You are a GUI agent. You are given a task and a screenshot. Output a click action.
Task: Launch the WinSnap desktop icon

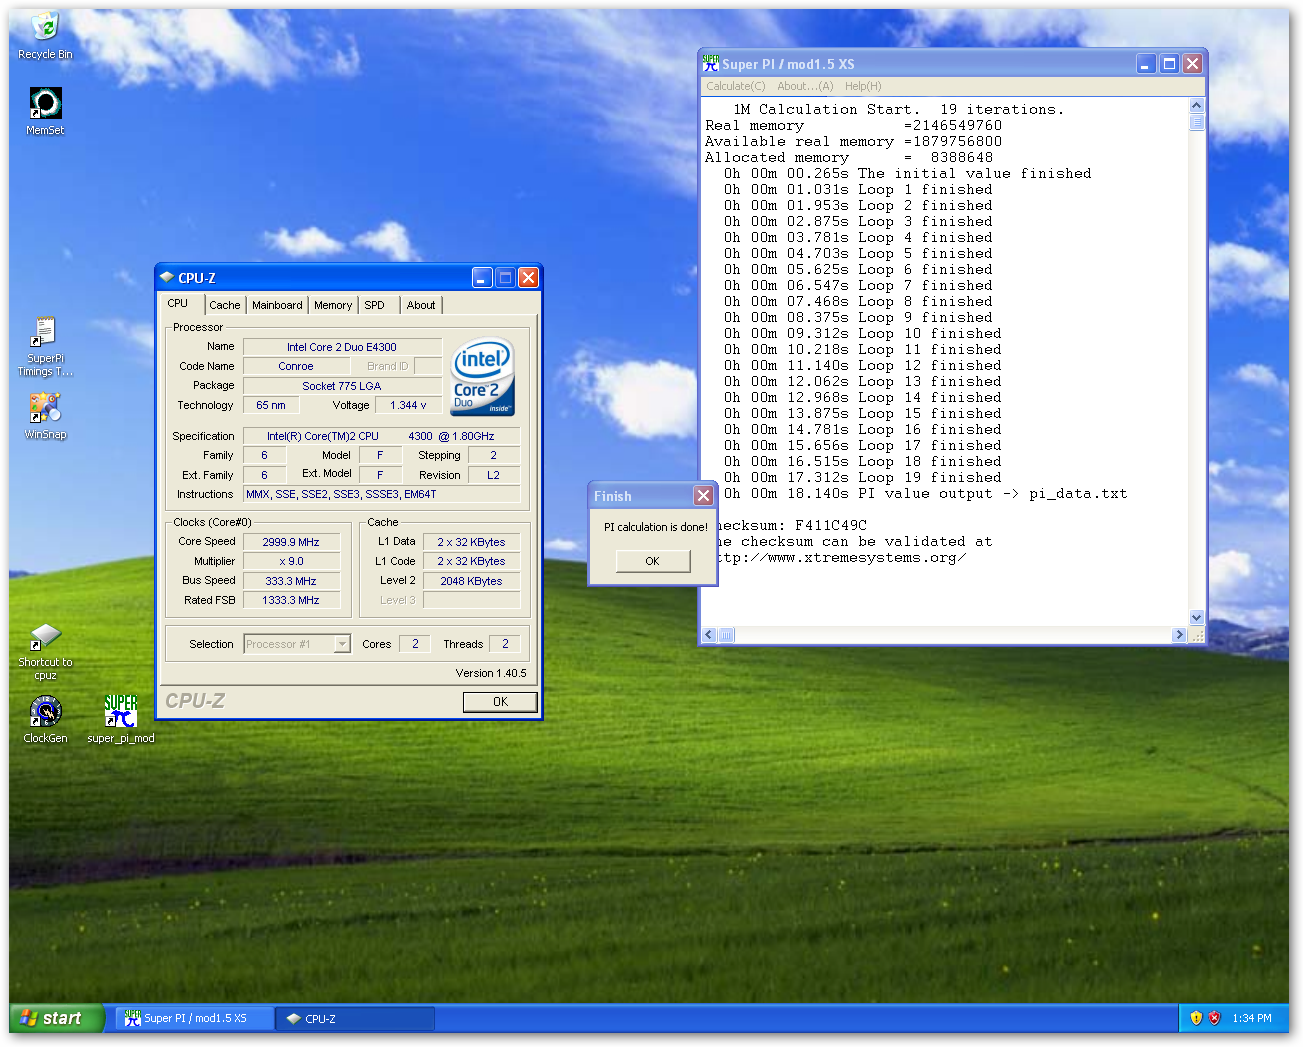[45, 415]
